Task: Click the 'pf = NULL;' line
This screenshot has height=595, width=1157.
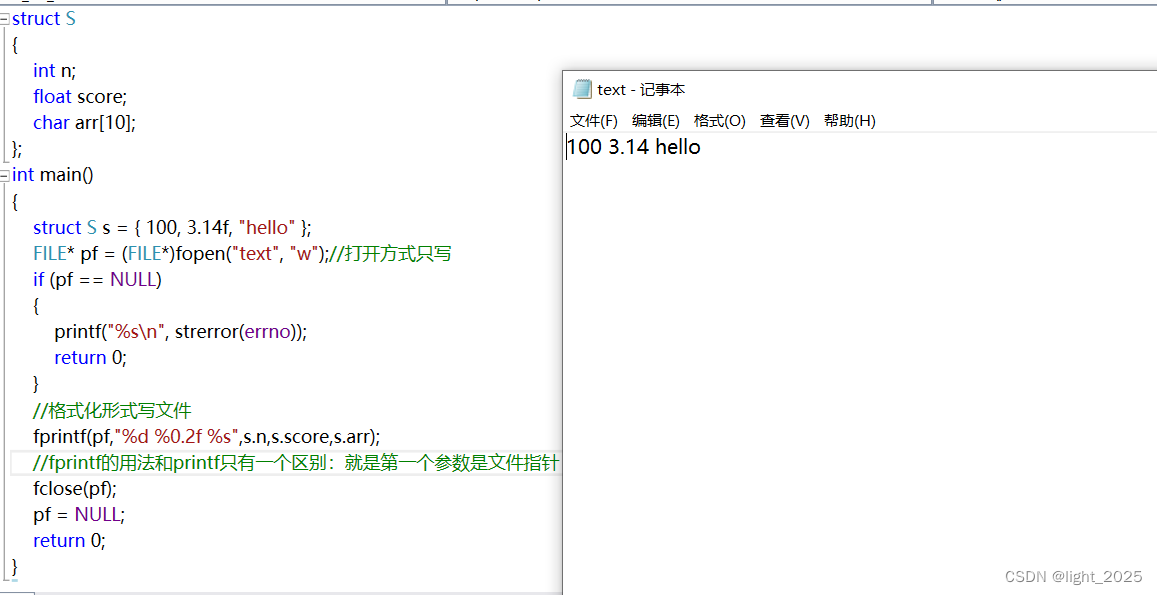Action: (x=79, y=515)
